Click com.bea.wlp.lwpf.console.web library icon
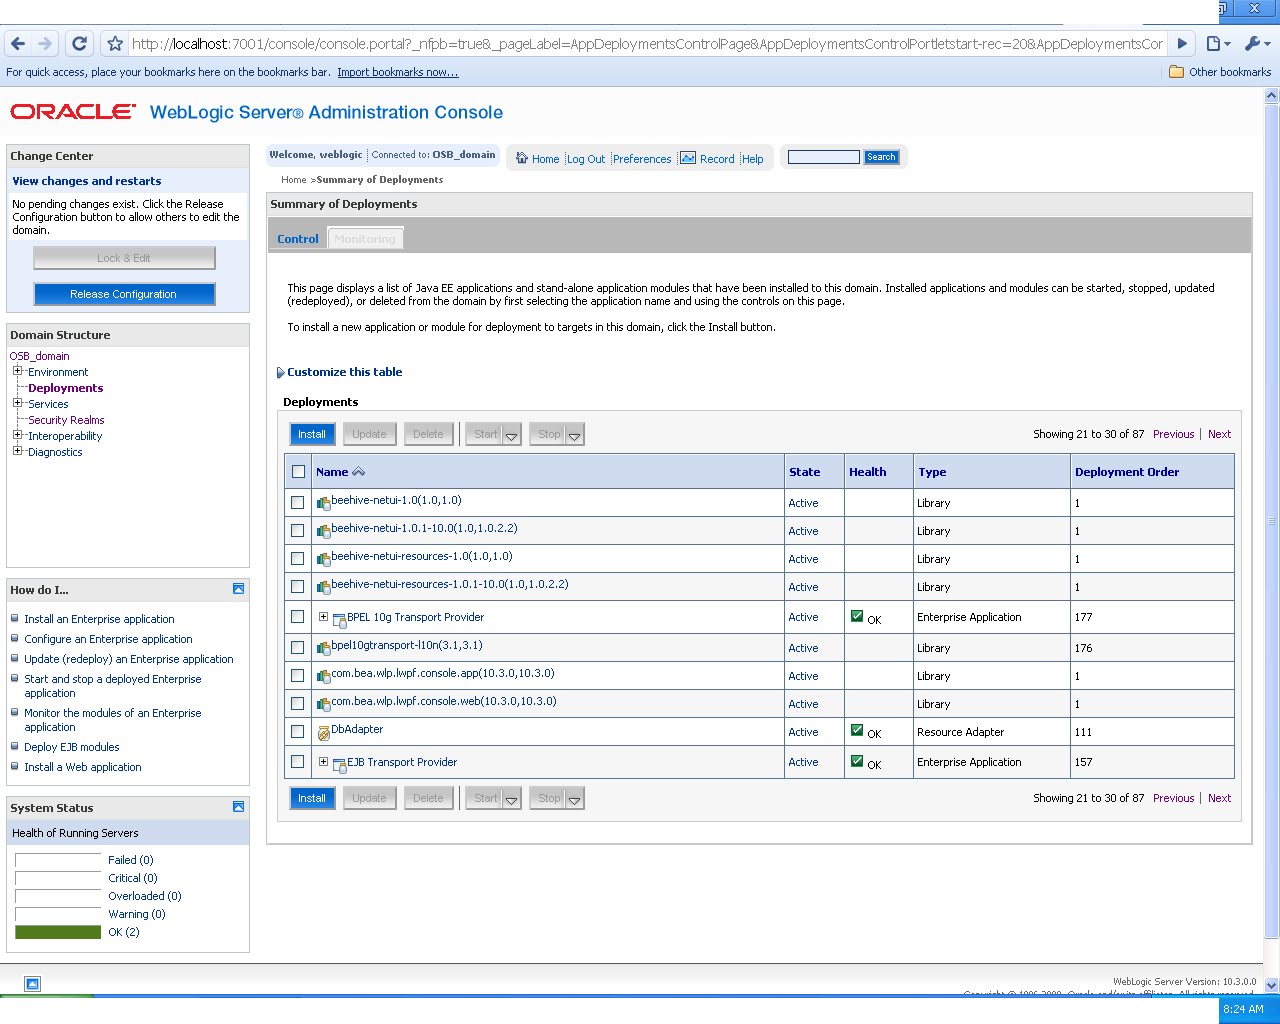Screen dimensions: 1280x1024 323,704
